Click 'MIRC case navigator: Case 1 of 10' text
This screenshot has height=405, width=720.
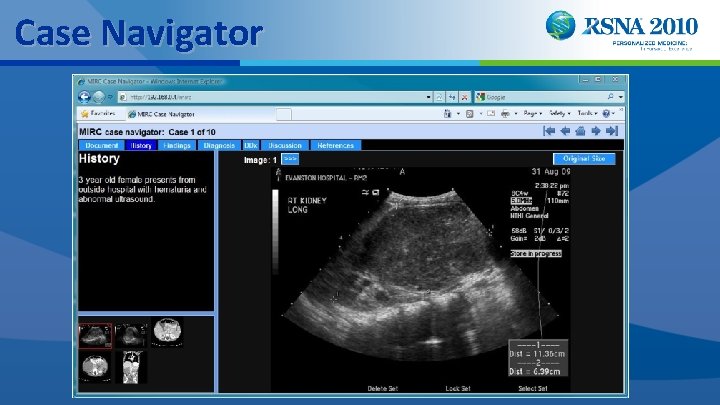point(147,132)
